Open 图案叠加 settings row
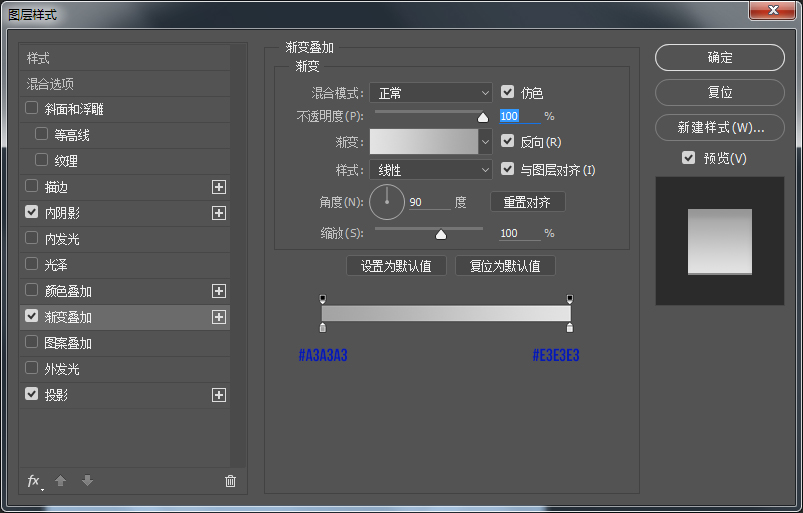 (x=125, y=343)
